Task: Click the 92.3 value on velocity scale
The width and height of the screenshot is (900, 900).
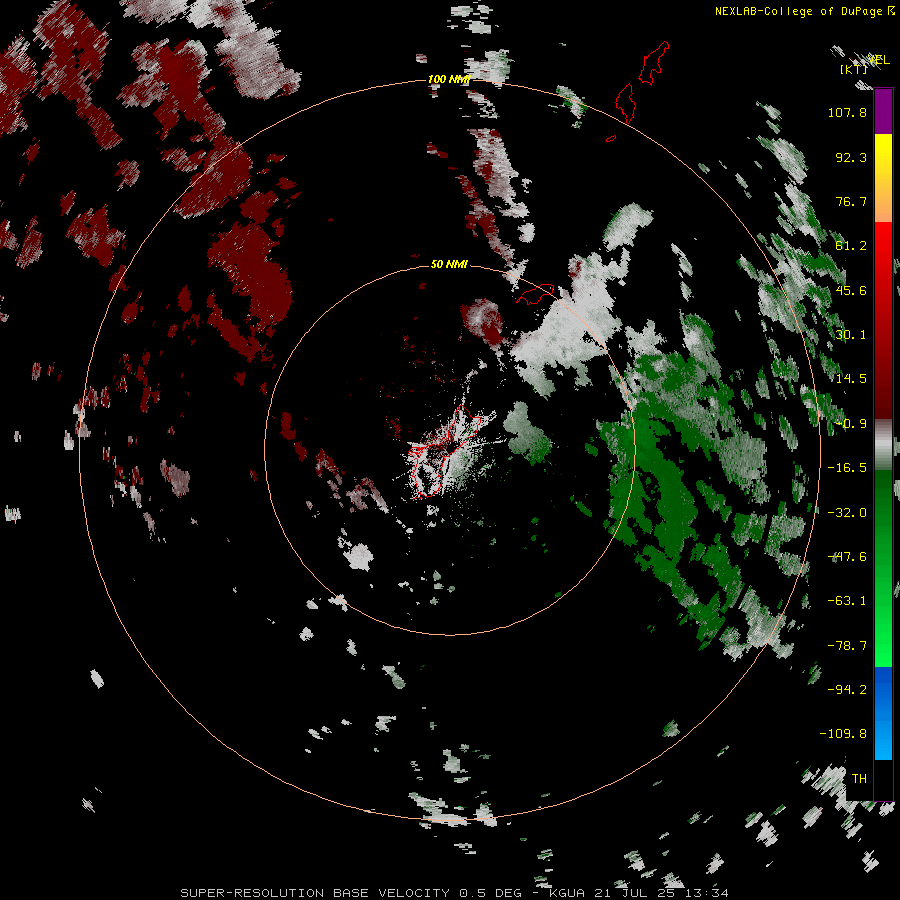Action: click(851, 157)
